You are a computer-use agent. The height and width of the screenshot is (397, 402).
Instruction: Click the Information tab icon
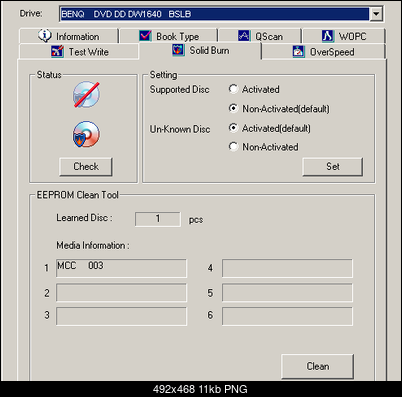[x=45, y=35]
